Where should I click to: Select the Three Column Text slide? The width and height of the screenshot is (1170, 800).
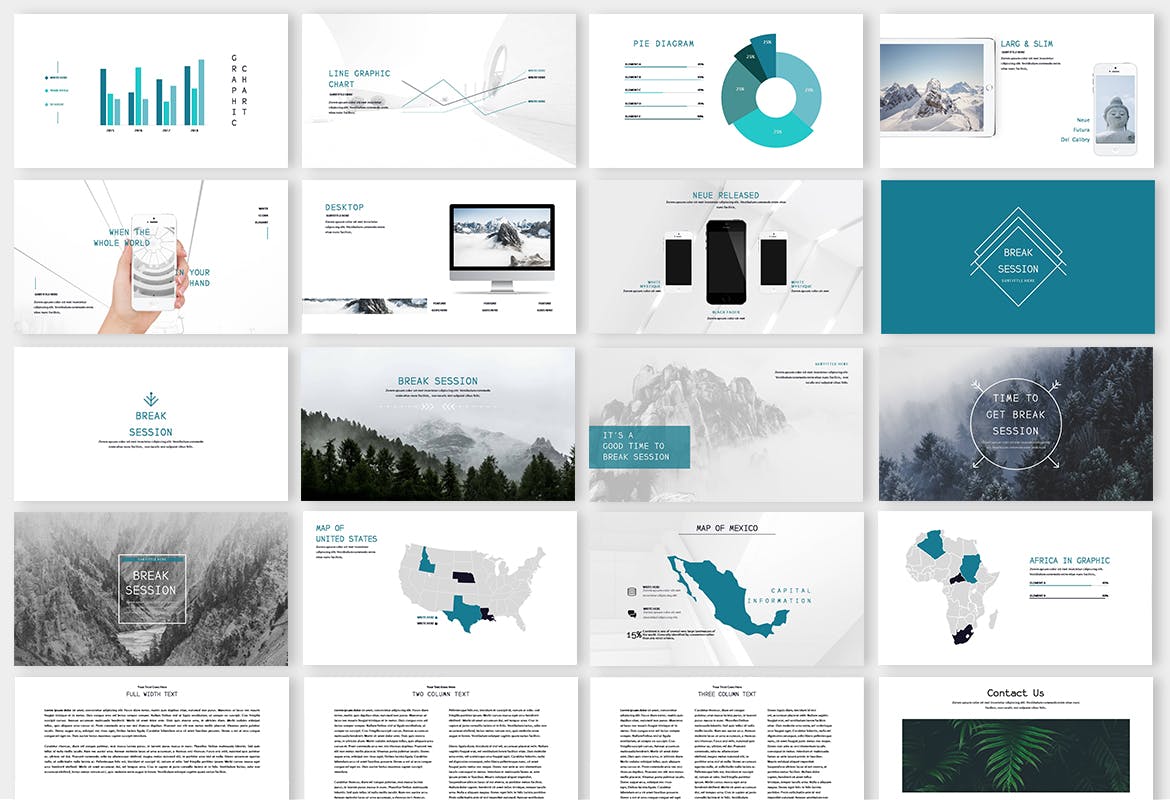[726, 738]
